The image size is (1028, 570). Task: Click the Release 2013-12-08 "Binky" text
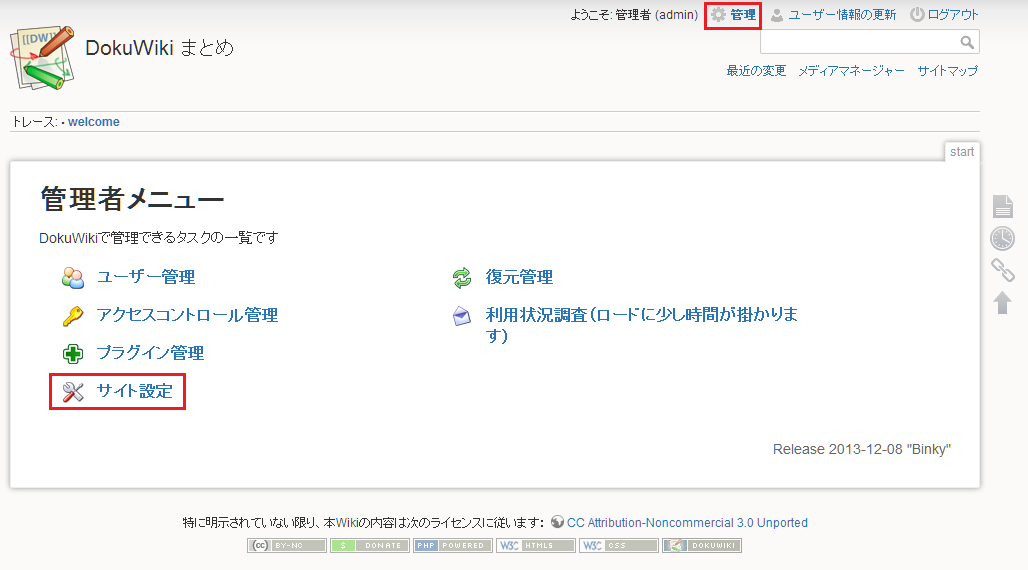click(x=861, y=449)
